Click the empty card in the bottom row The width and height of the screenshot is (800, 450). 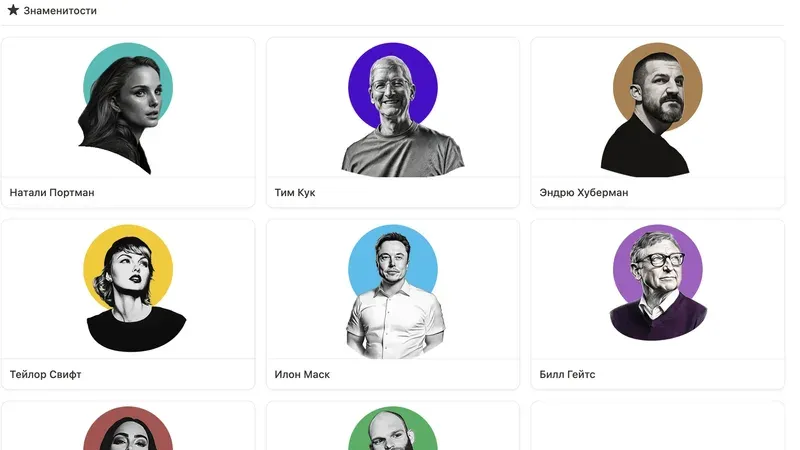(x=658, y=426)
